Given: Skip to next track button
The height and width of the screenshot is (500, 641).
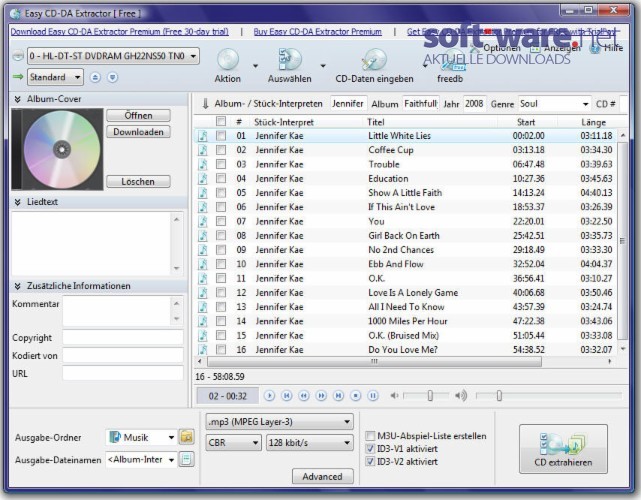Looking at the screenshot, I should point(338,396).
